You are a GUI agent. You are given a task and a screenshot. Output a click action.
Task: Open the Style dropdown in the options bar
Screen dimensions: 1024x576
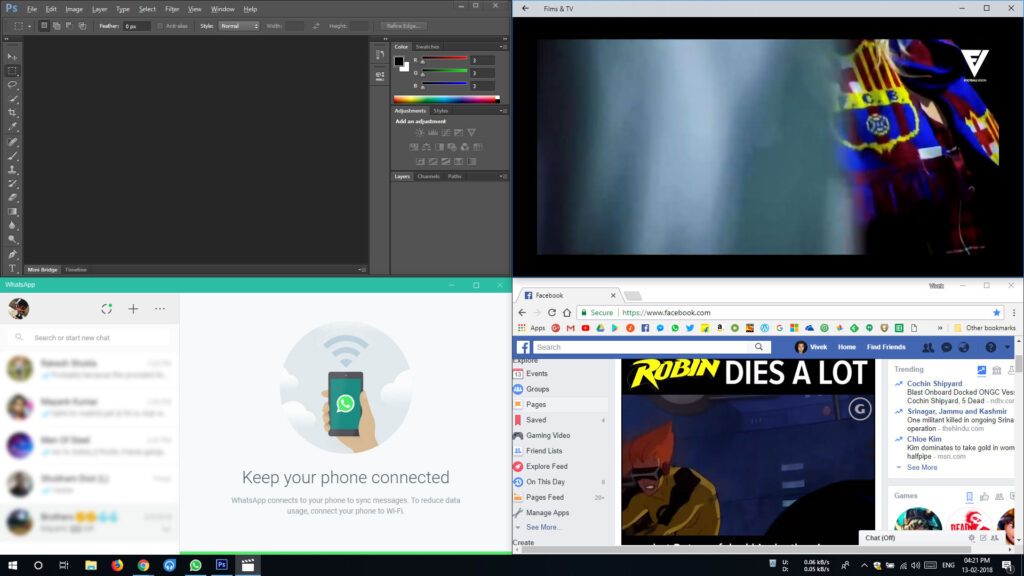pos(237,26)
